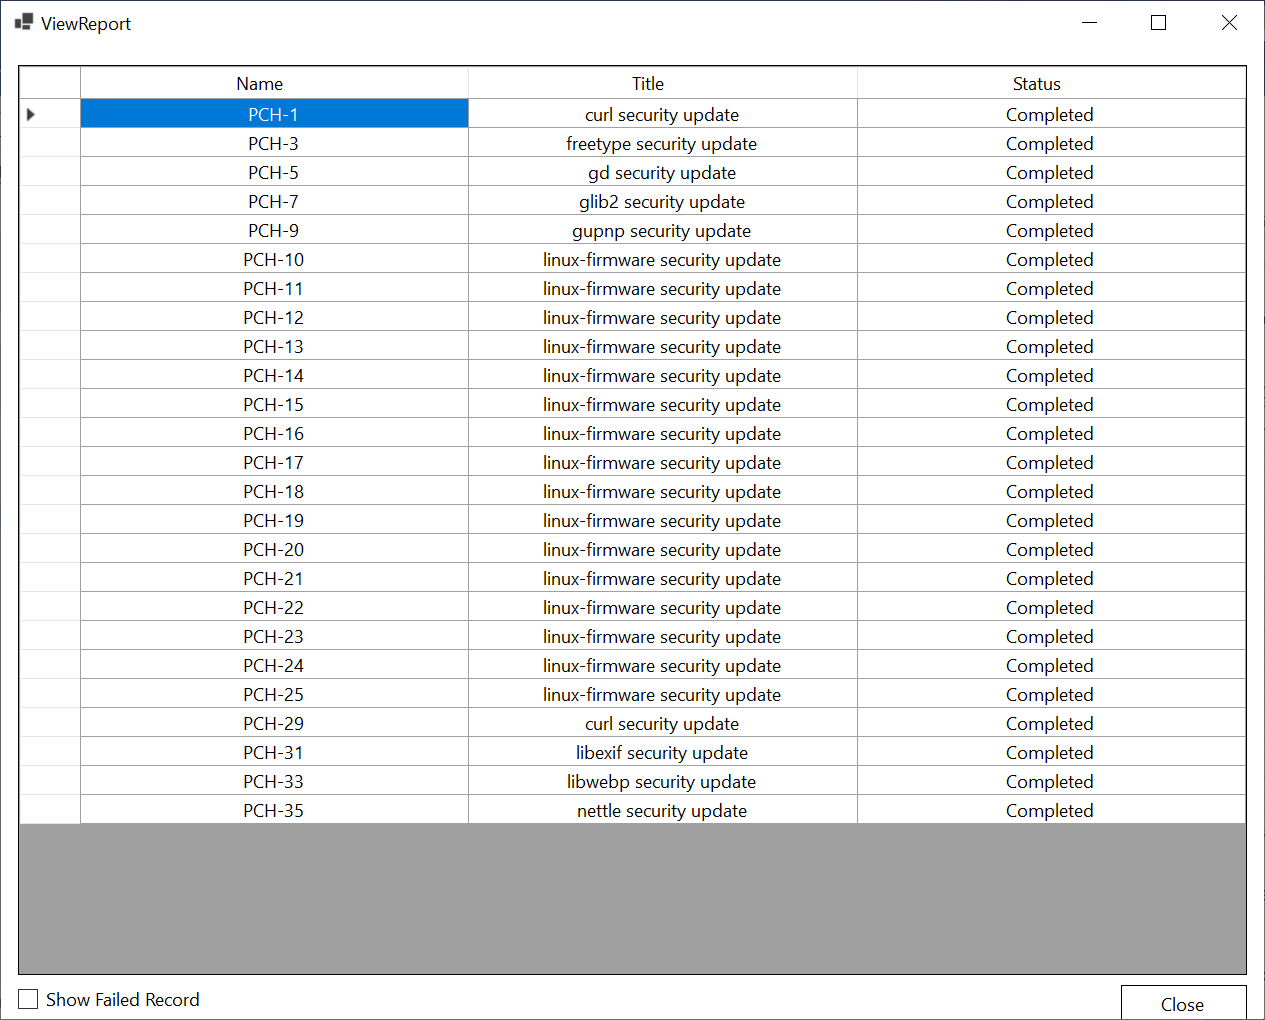1265x1020 pixels.
Task: Select the PCH-29 name cell
Action: (x=273, y=724)
